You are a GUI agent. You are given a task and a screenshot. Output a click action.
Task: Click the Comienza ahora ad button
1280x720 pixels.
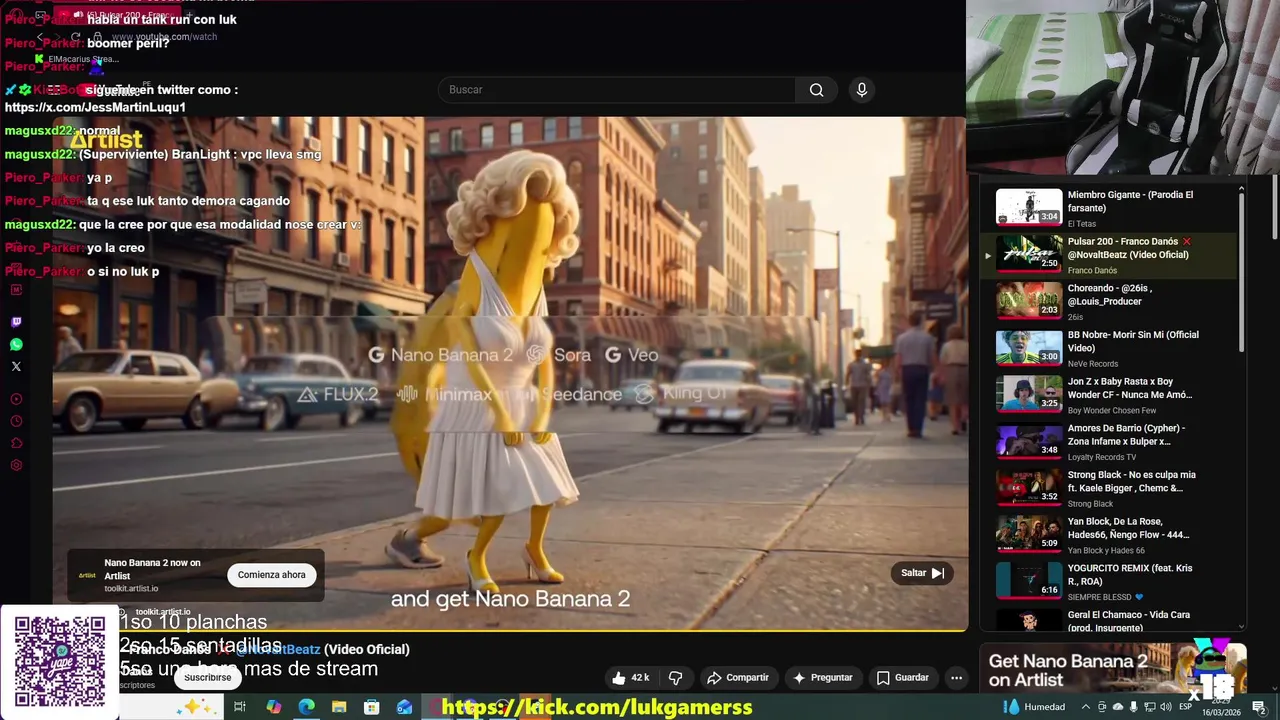(271, 575)
